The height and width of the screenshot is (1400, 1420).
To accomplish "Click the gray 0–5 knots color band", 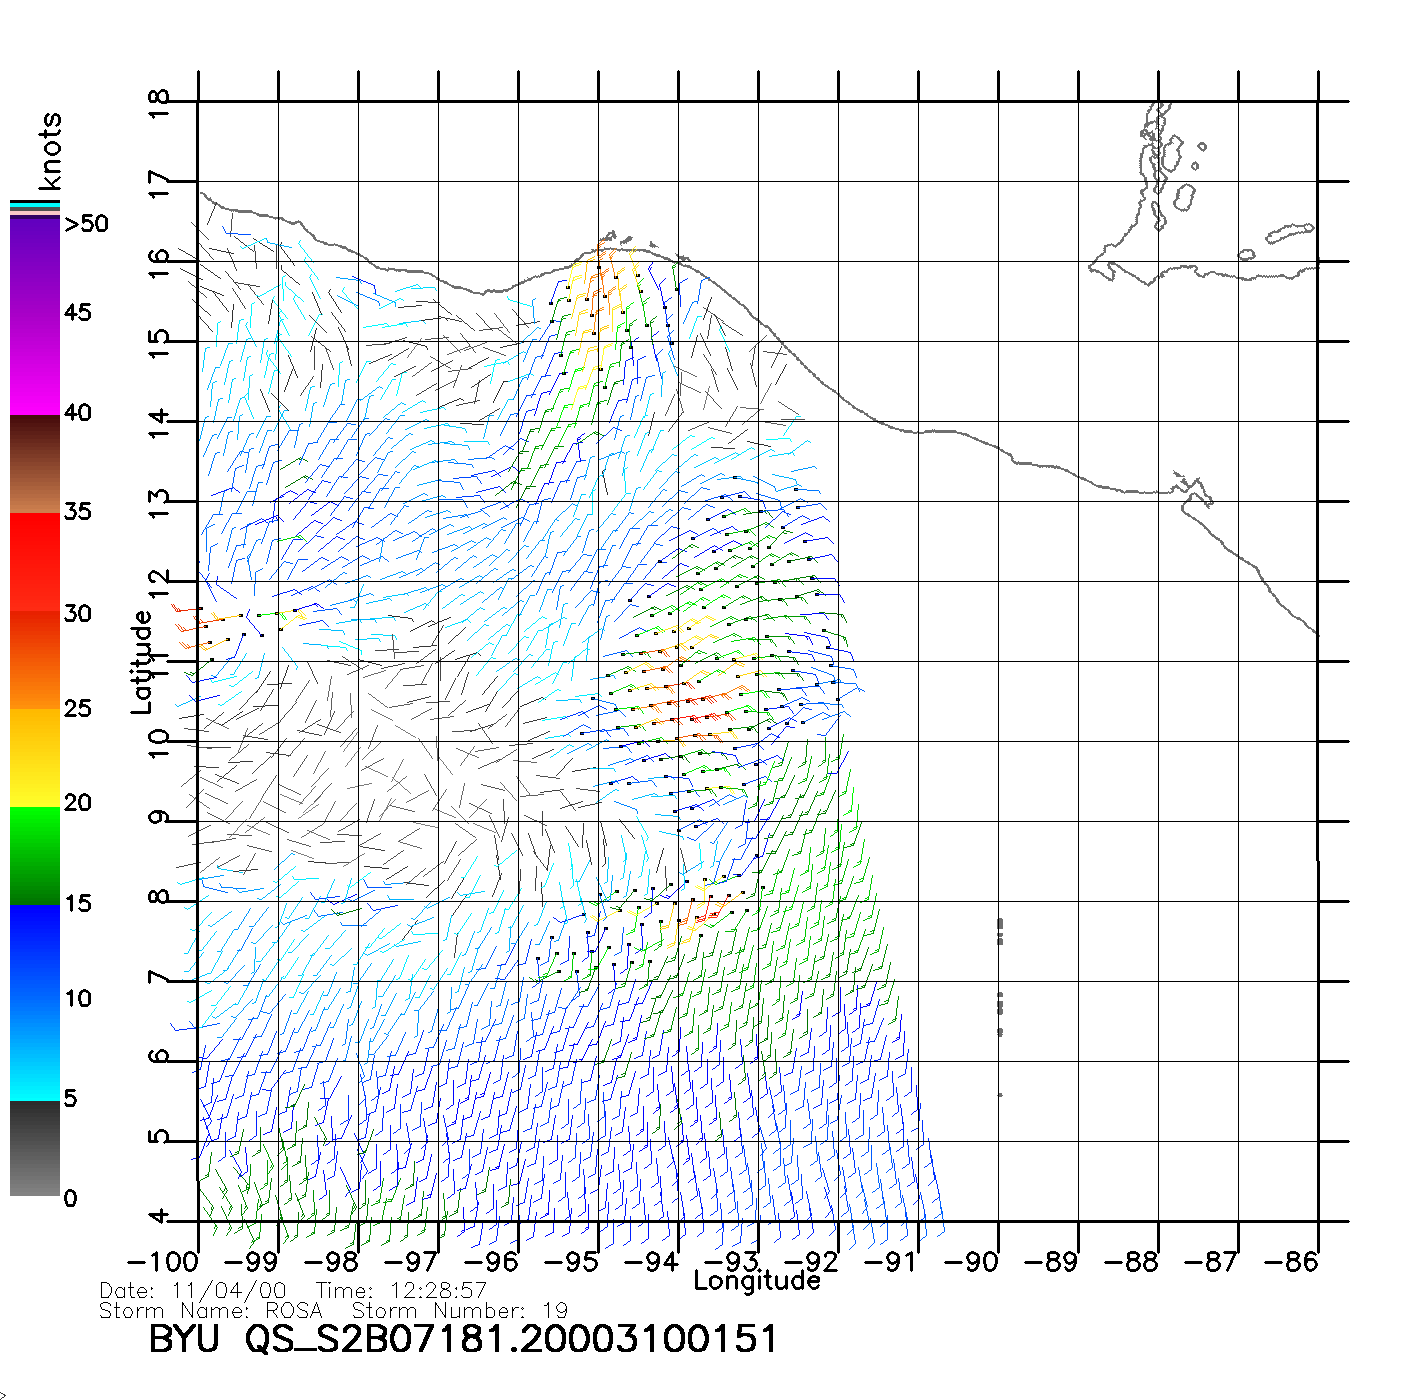I will tap(35, 1150).
